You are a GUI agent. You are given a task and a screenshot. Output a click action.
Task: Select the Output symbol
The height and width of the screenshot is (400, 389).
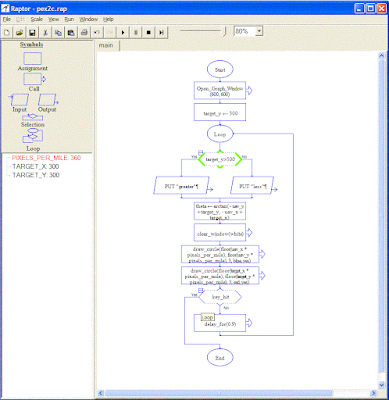[47, 100]
